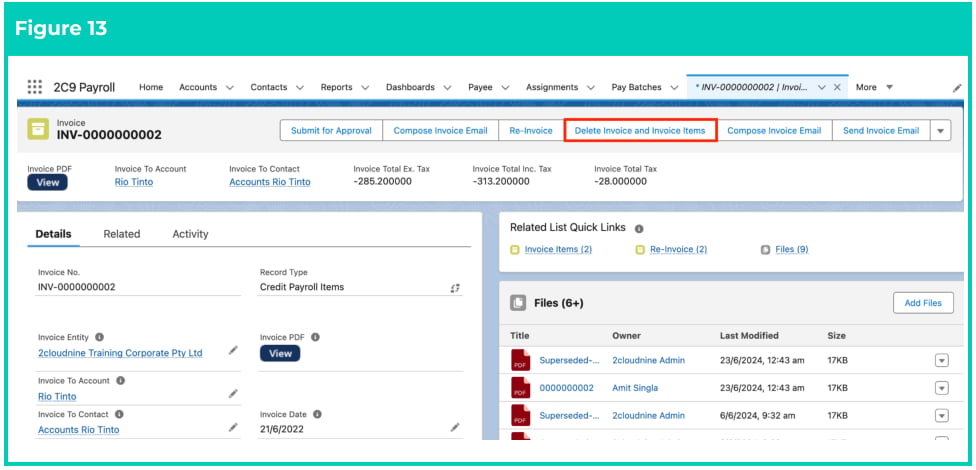976x470 pixels.
Task: Open the Pay Batches tab
Action: click(x=636, y=87)
